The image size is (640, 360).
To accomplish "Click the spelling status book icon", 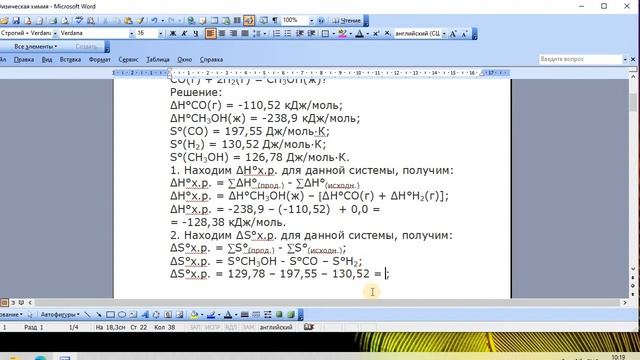I will [x=309, y=327].
